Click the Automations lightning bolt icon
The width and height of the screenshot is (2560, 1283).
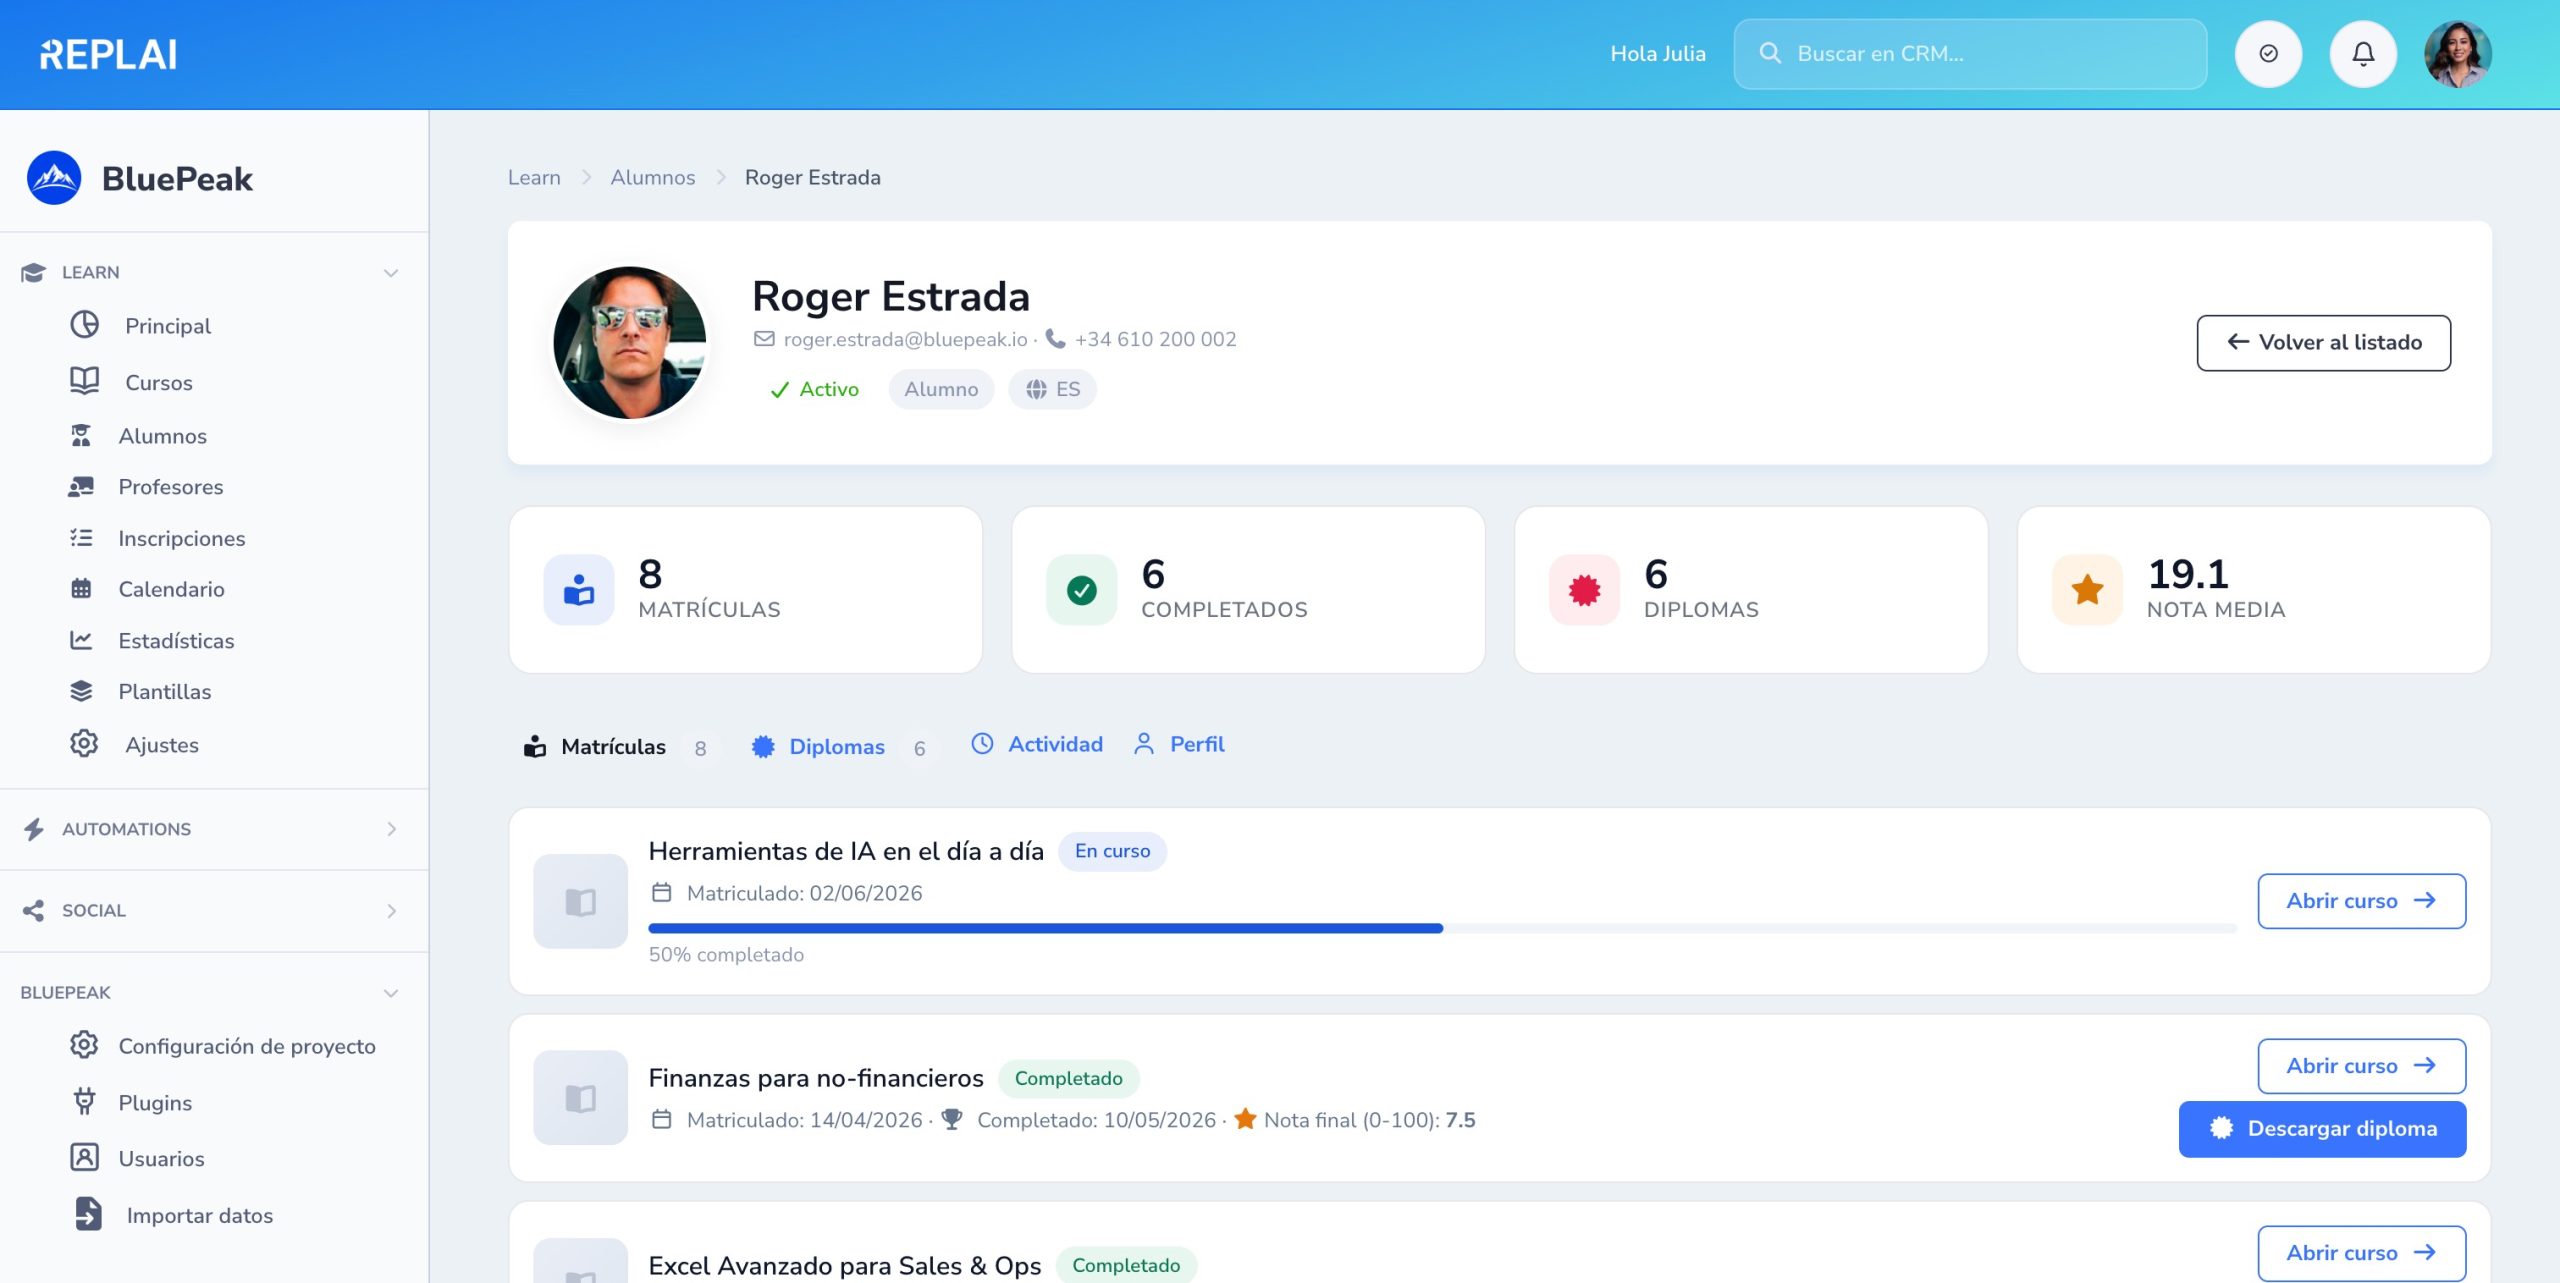pos(34,829)
